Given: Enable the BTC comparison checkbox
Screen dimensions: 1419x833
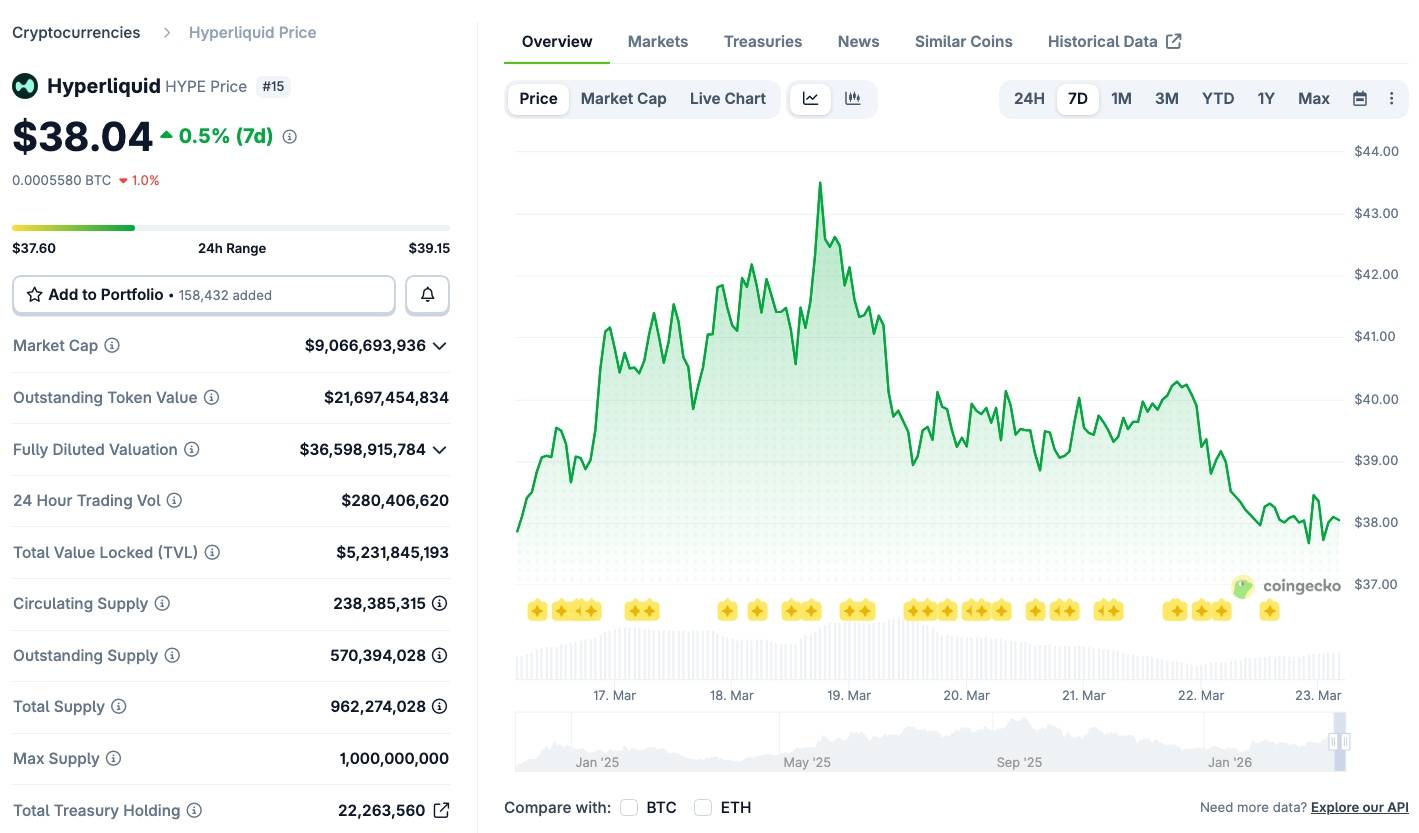Looking at the screenshot, I should (x=629, y=807).
